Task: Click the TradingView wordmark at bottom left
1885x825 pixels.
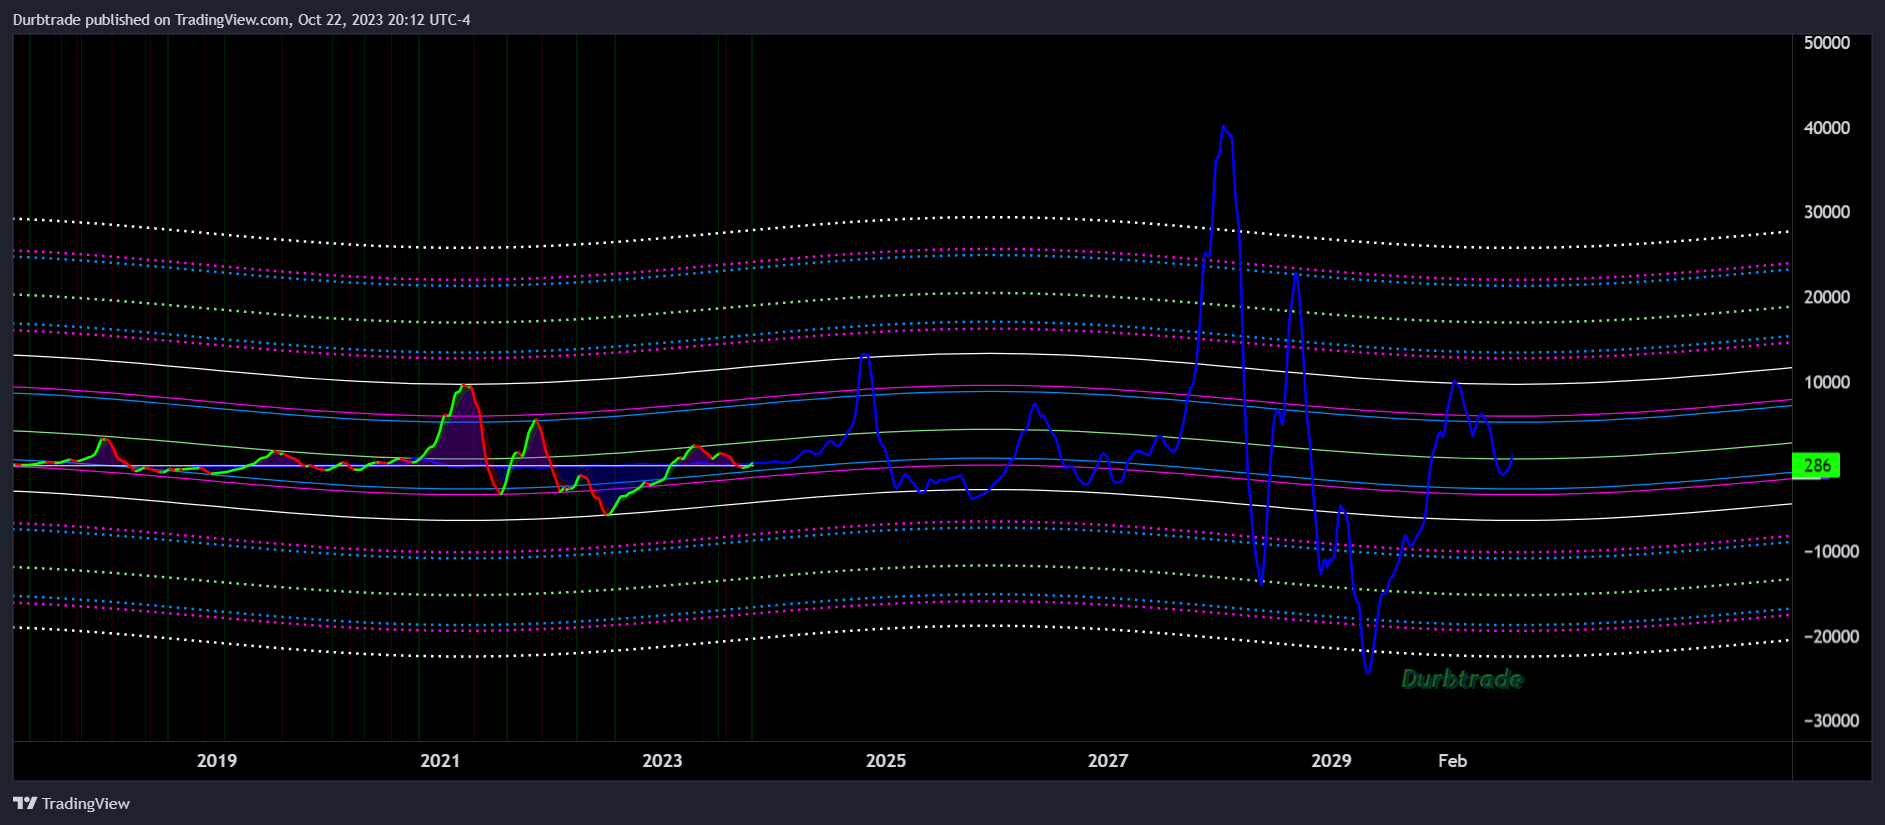Action: pos(86,803)
